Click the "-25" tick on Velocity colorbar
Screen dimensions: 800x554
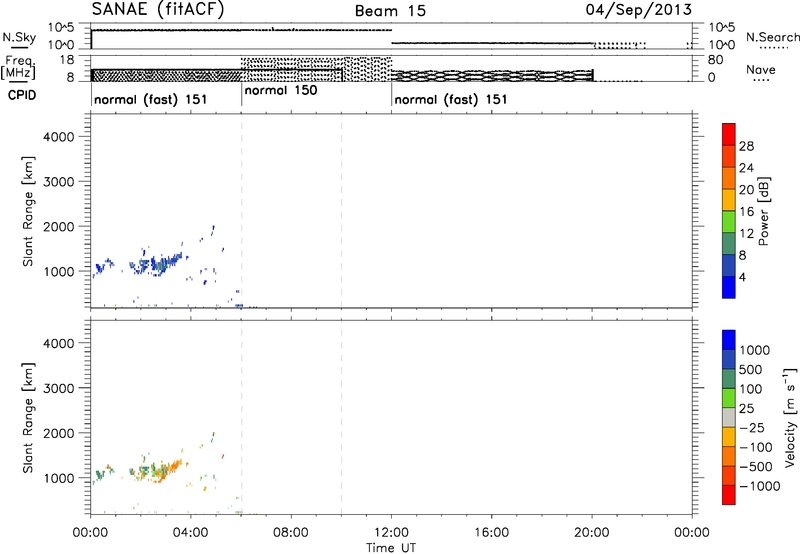(752, 428)
